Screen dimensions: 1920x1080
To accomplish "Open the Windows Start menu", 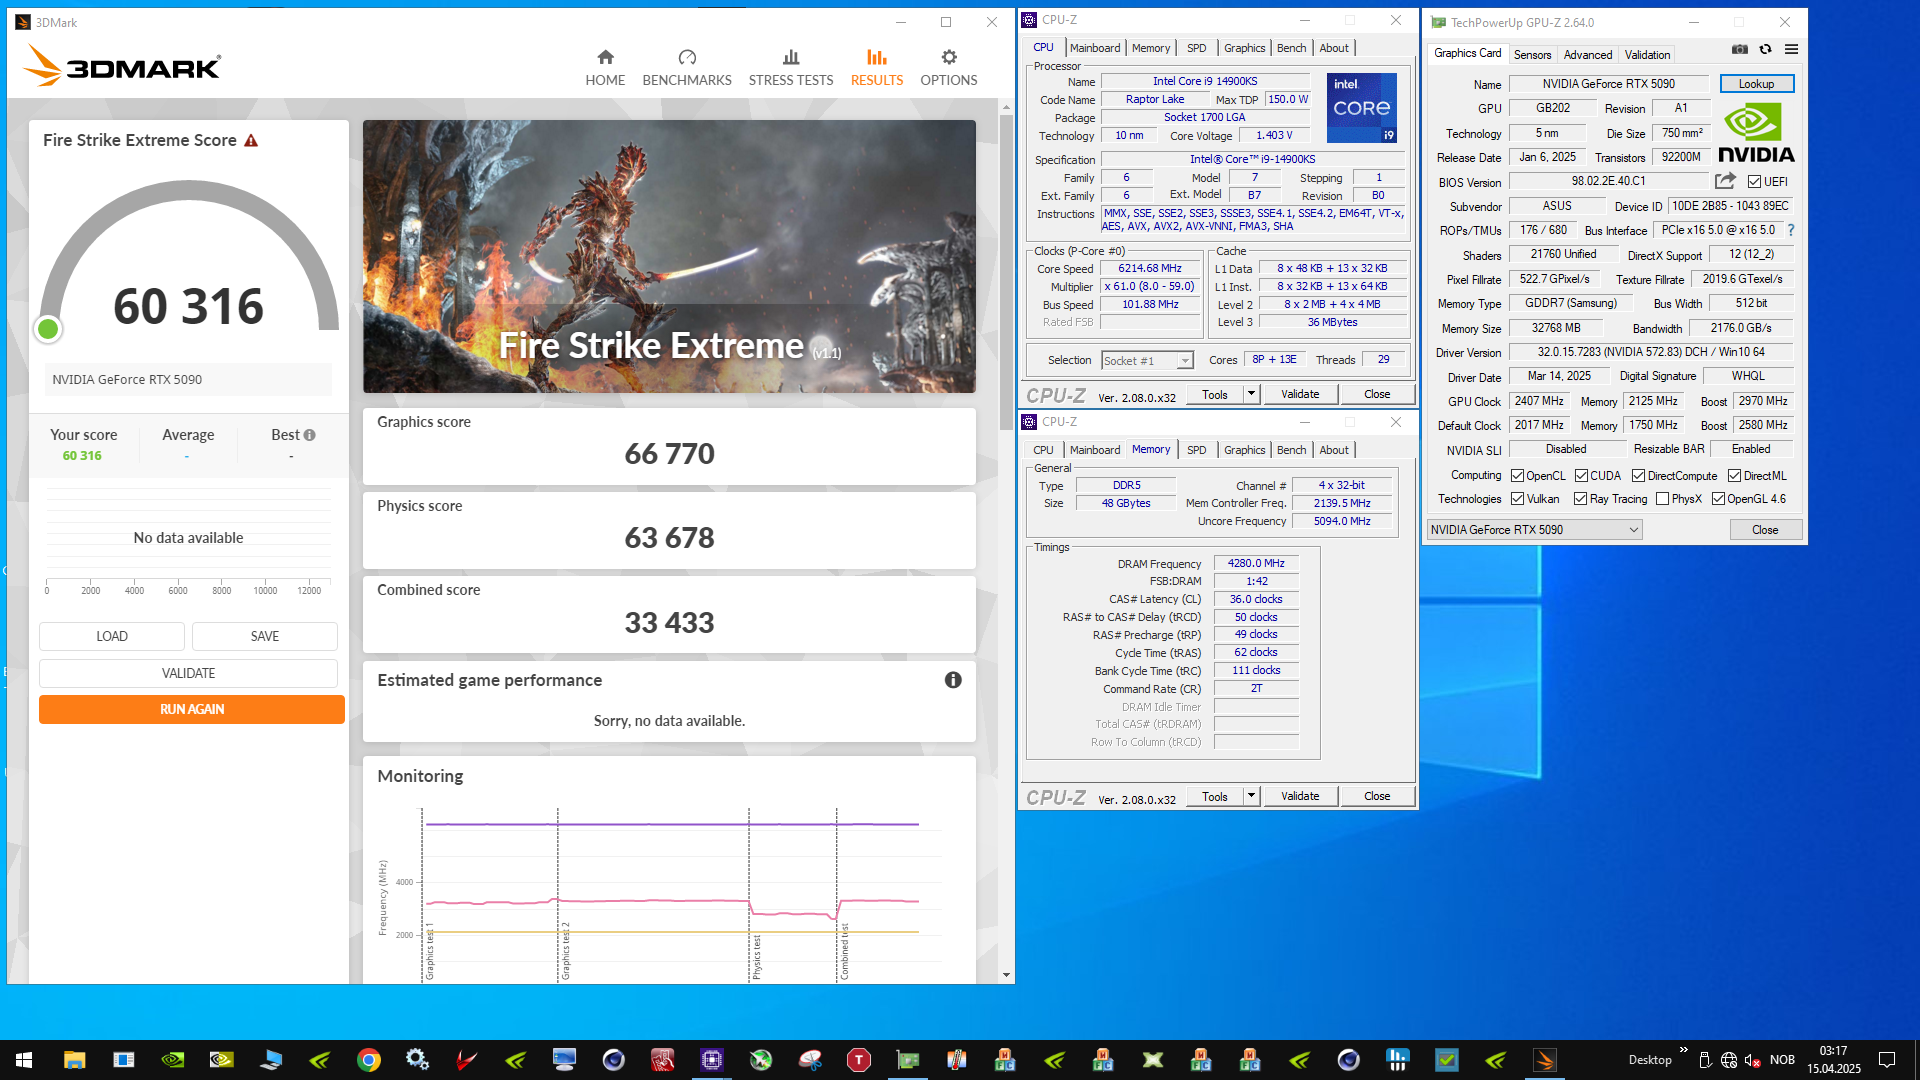I will click(x=24, y=1060).
